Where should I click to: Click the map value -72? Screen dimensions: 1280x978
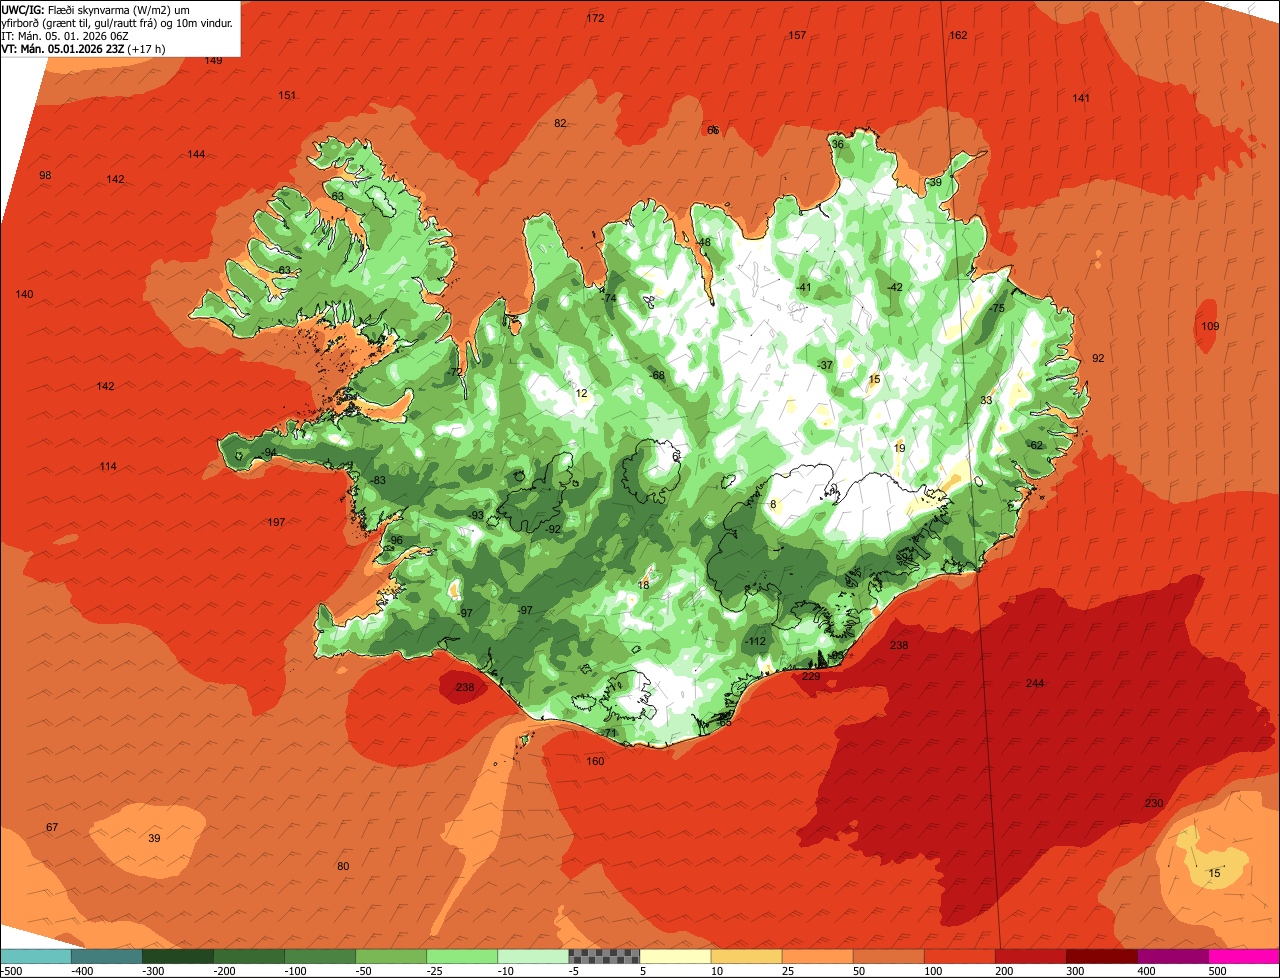pyautogui.click(x=455, y=371)
